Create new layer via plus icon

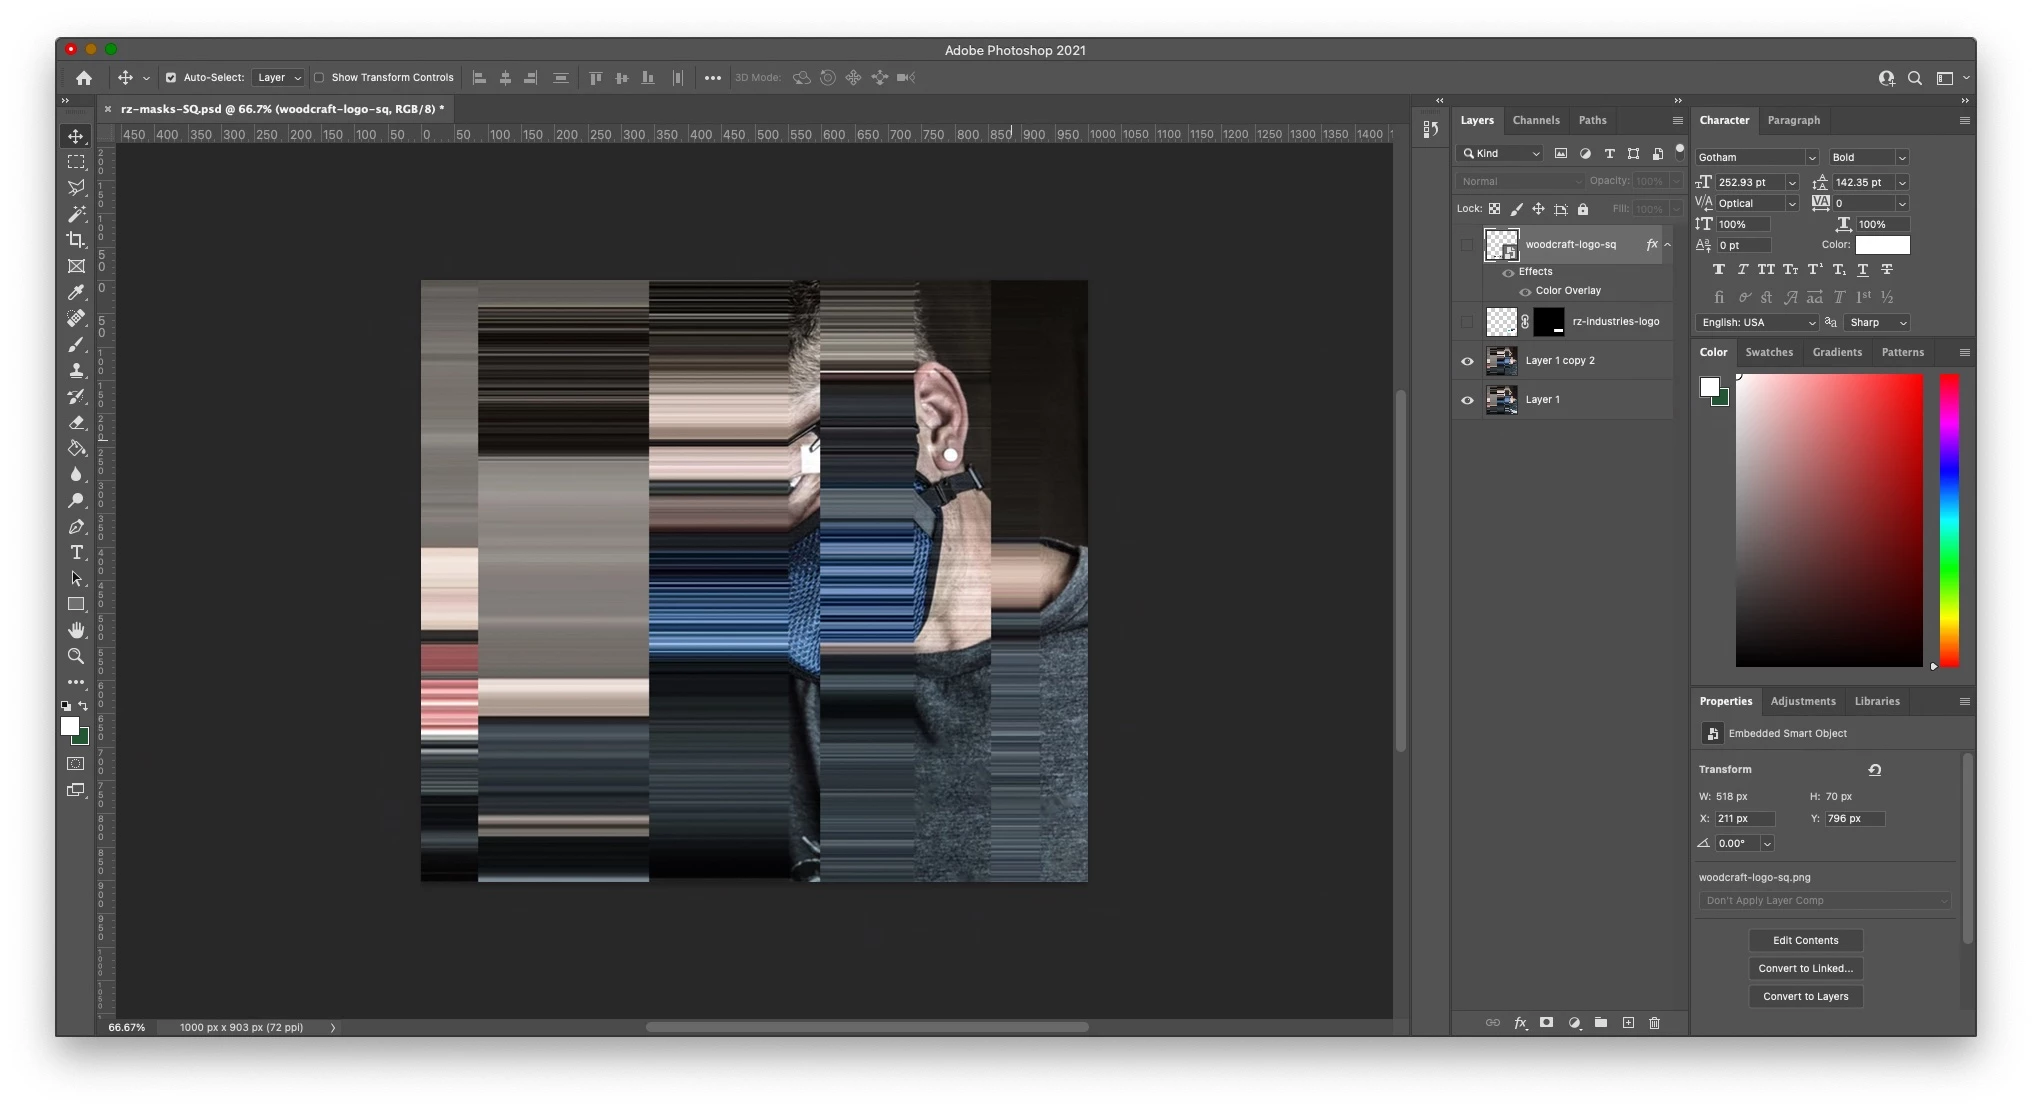(x=1628, y=1023)
